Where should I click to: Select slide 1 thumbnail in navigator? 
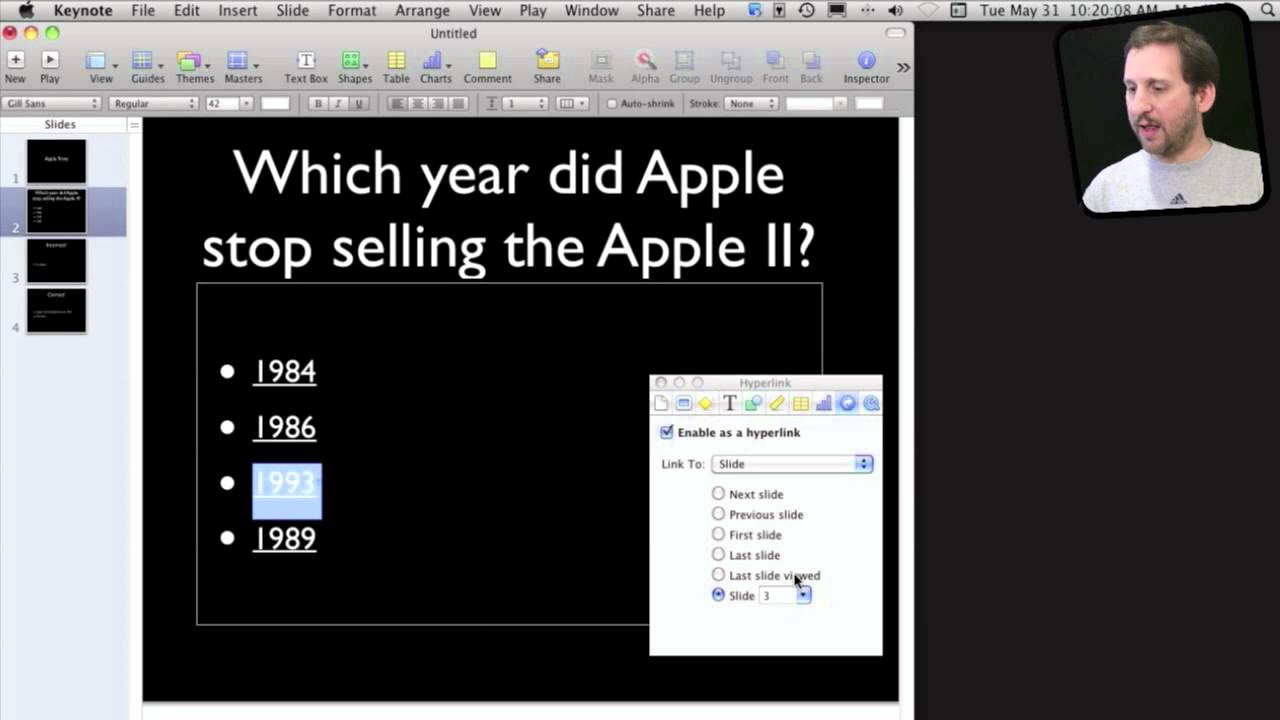tap(56, 161)
